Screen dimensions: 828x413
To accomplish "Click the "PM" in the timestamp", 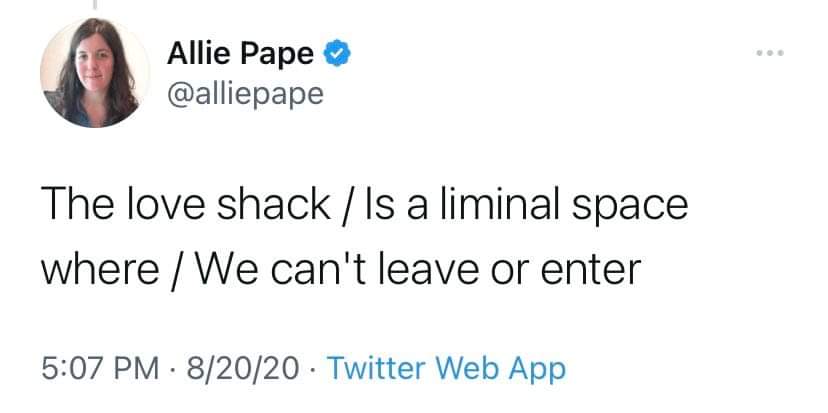I will click(x=139, y=369).
